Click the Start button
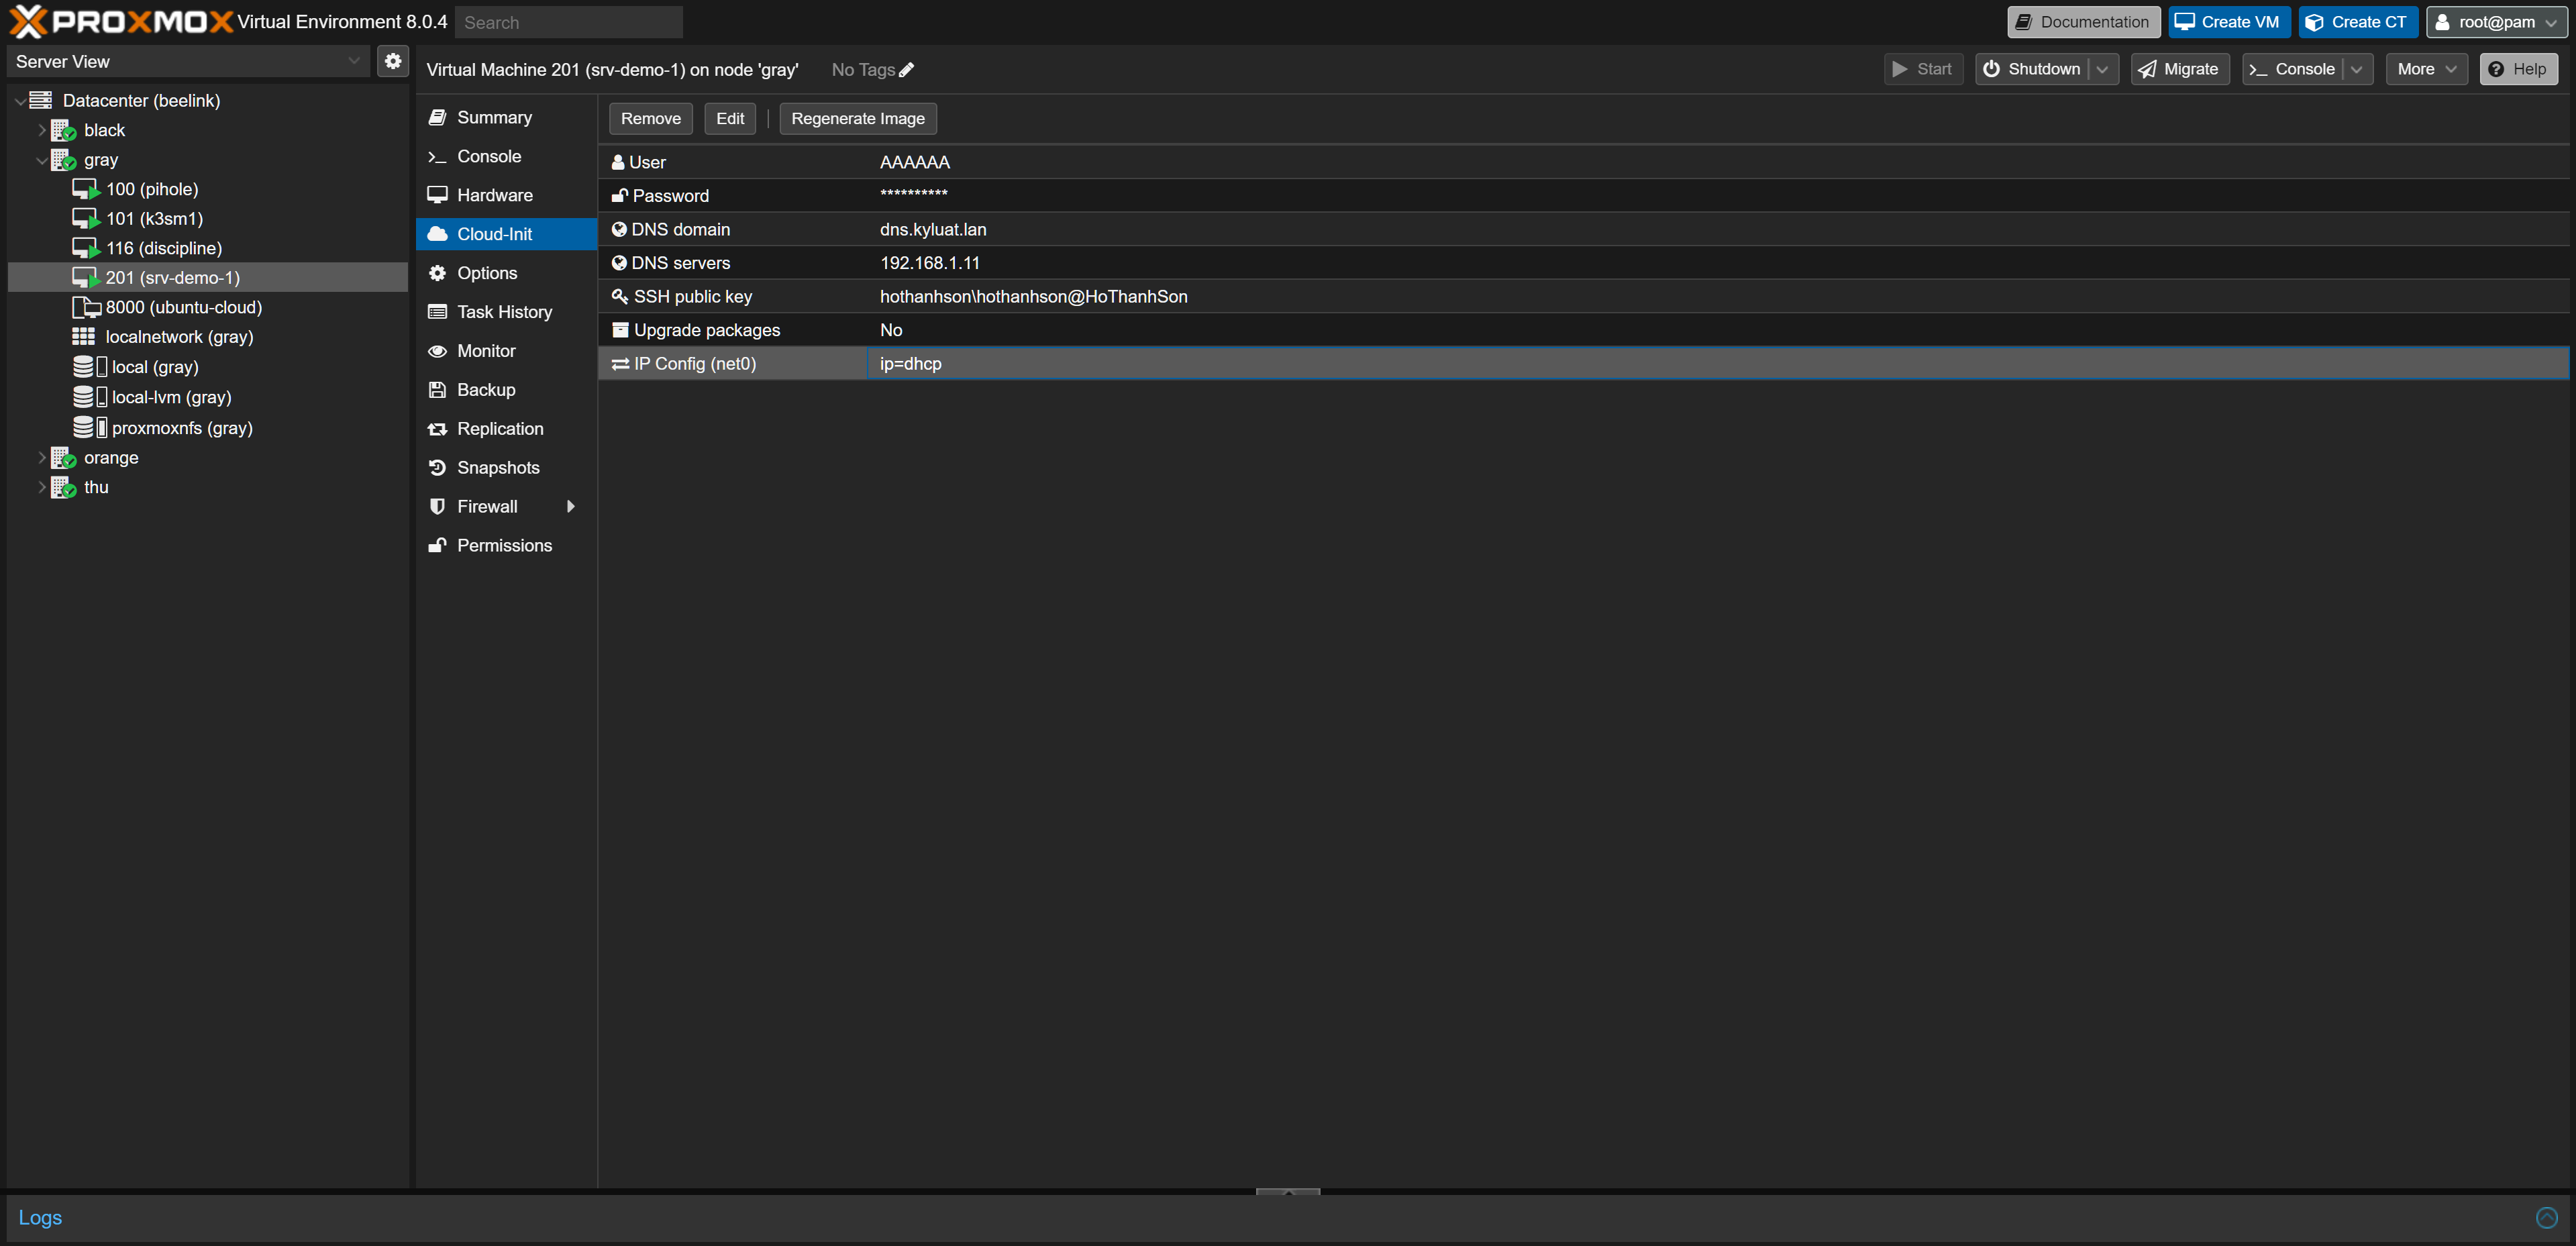The image size is (2576, 1246). pyautogui.click(x=1923, y=69)
